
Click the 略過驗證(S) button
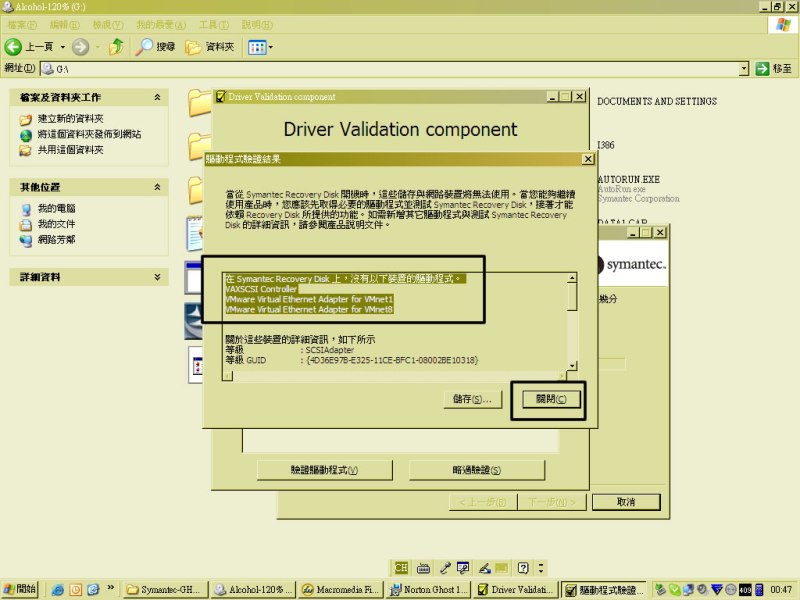tap(477, 470)
